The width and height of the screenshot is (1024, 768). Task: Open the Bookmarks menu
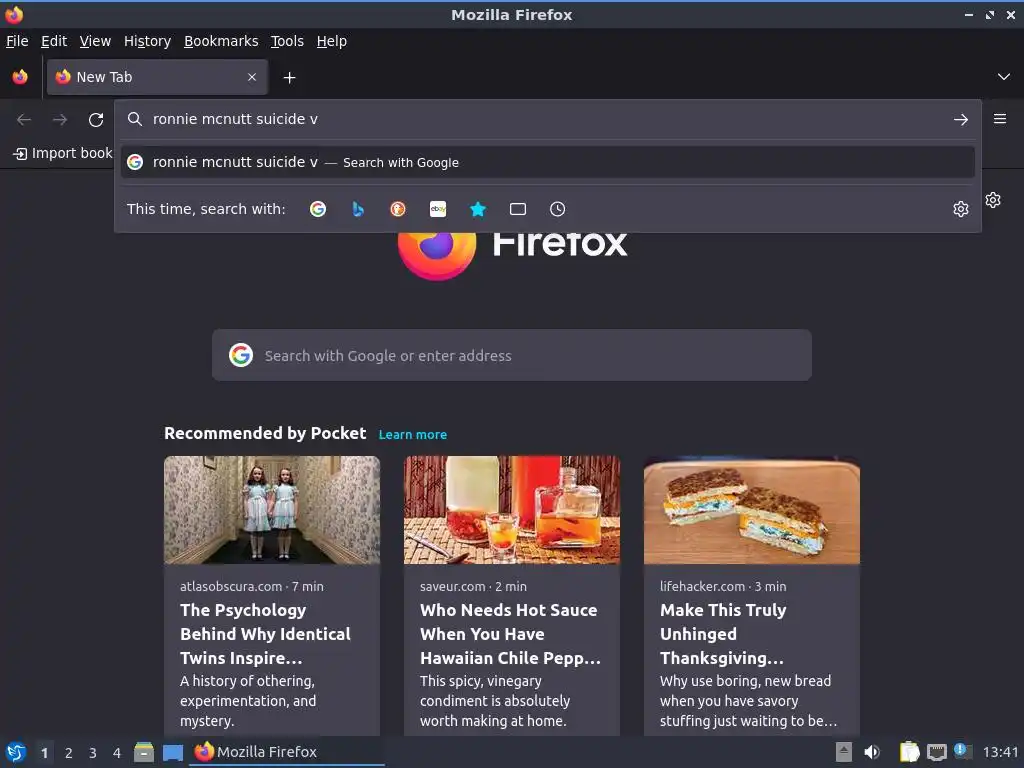221,41
